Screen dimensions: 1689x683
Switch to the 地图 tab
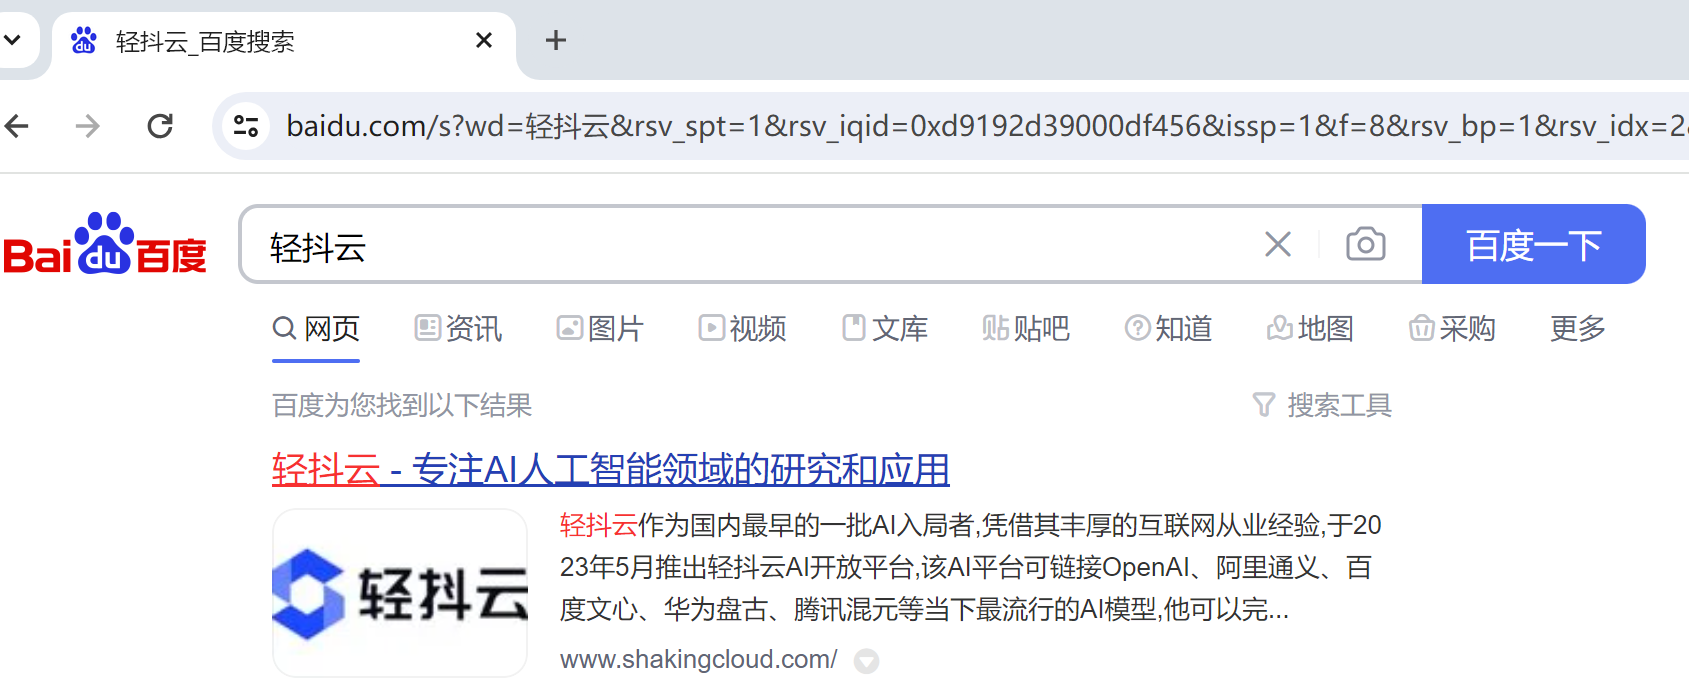click(x=1310, y=329)
